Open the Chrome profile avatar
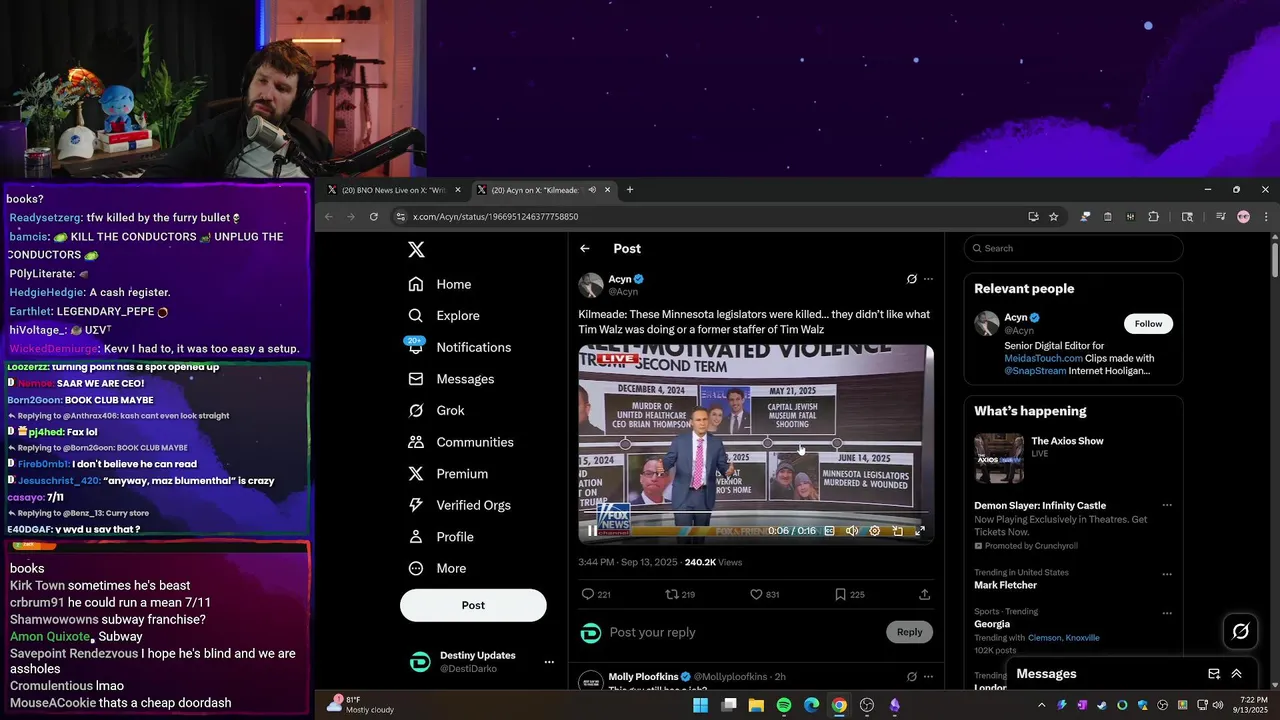This screenshot has height=720, width=1280. (x=1243, y=216)
